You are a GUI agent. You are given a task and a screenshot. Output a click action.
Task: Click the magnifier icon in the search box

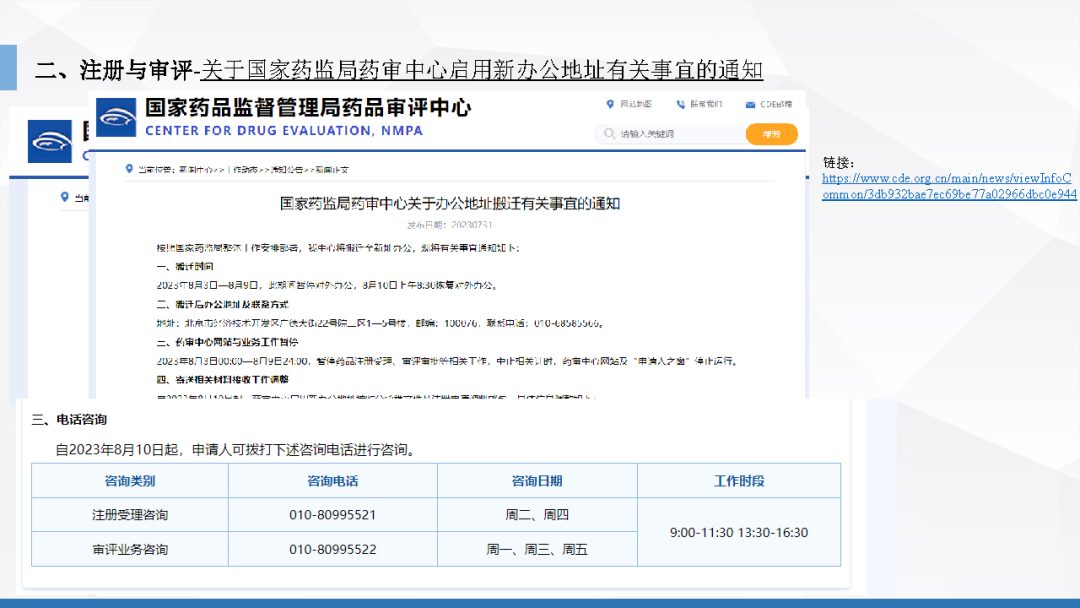[608, 134]
